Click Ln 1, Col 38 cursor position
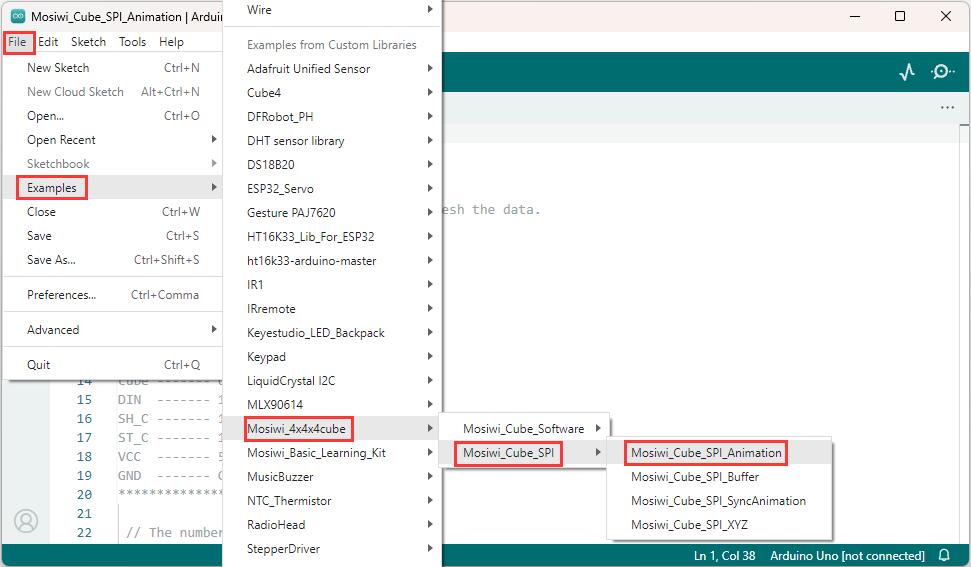Viewport: 971px width, 567px height. [x=724, y=555]
